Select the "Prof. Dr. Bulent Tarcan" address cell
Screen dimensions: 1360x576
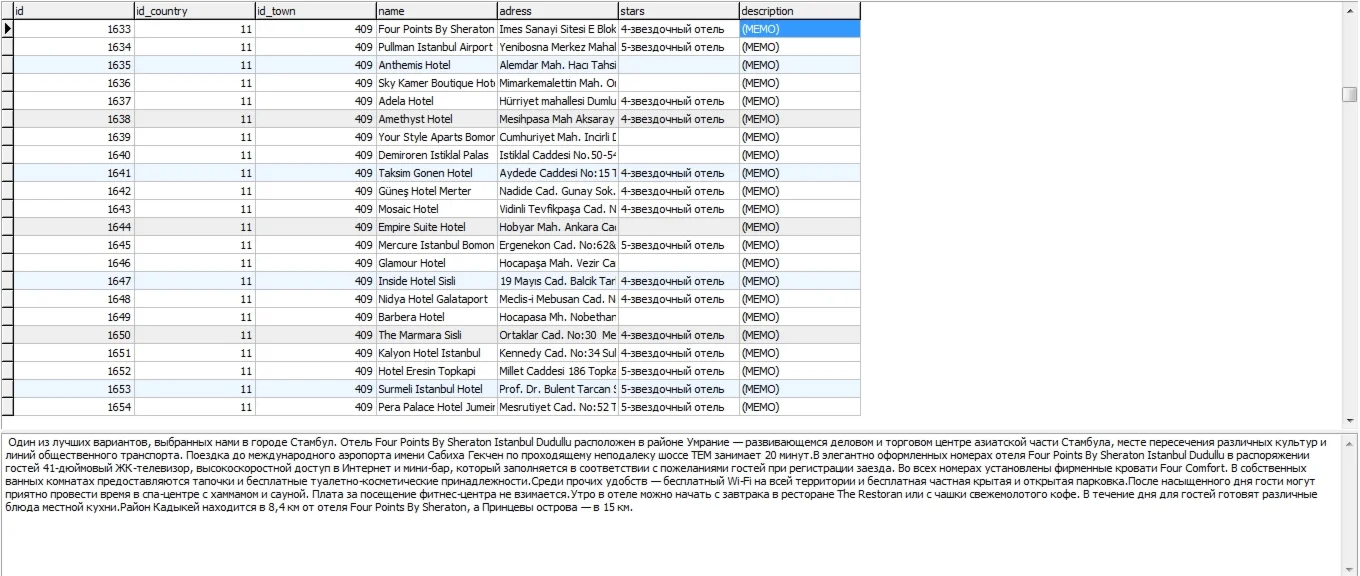pyautogui.click(x=557, y=389)
